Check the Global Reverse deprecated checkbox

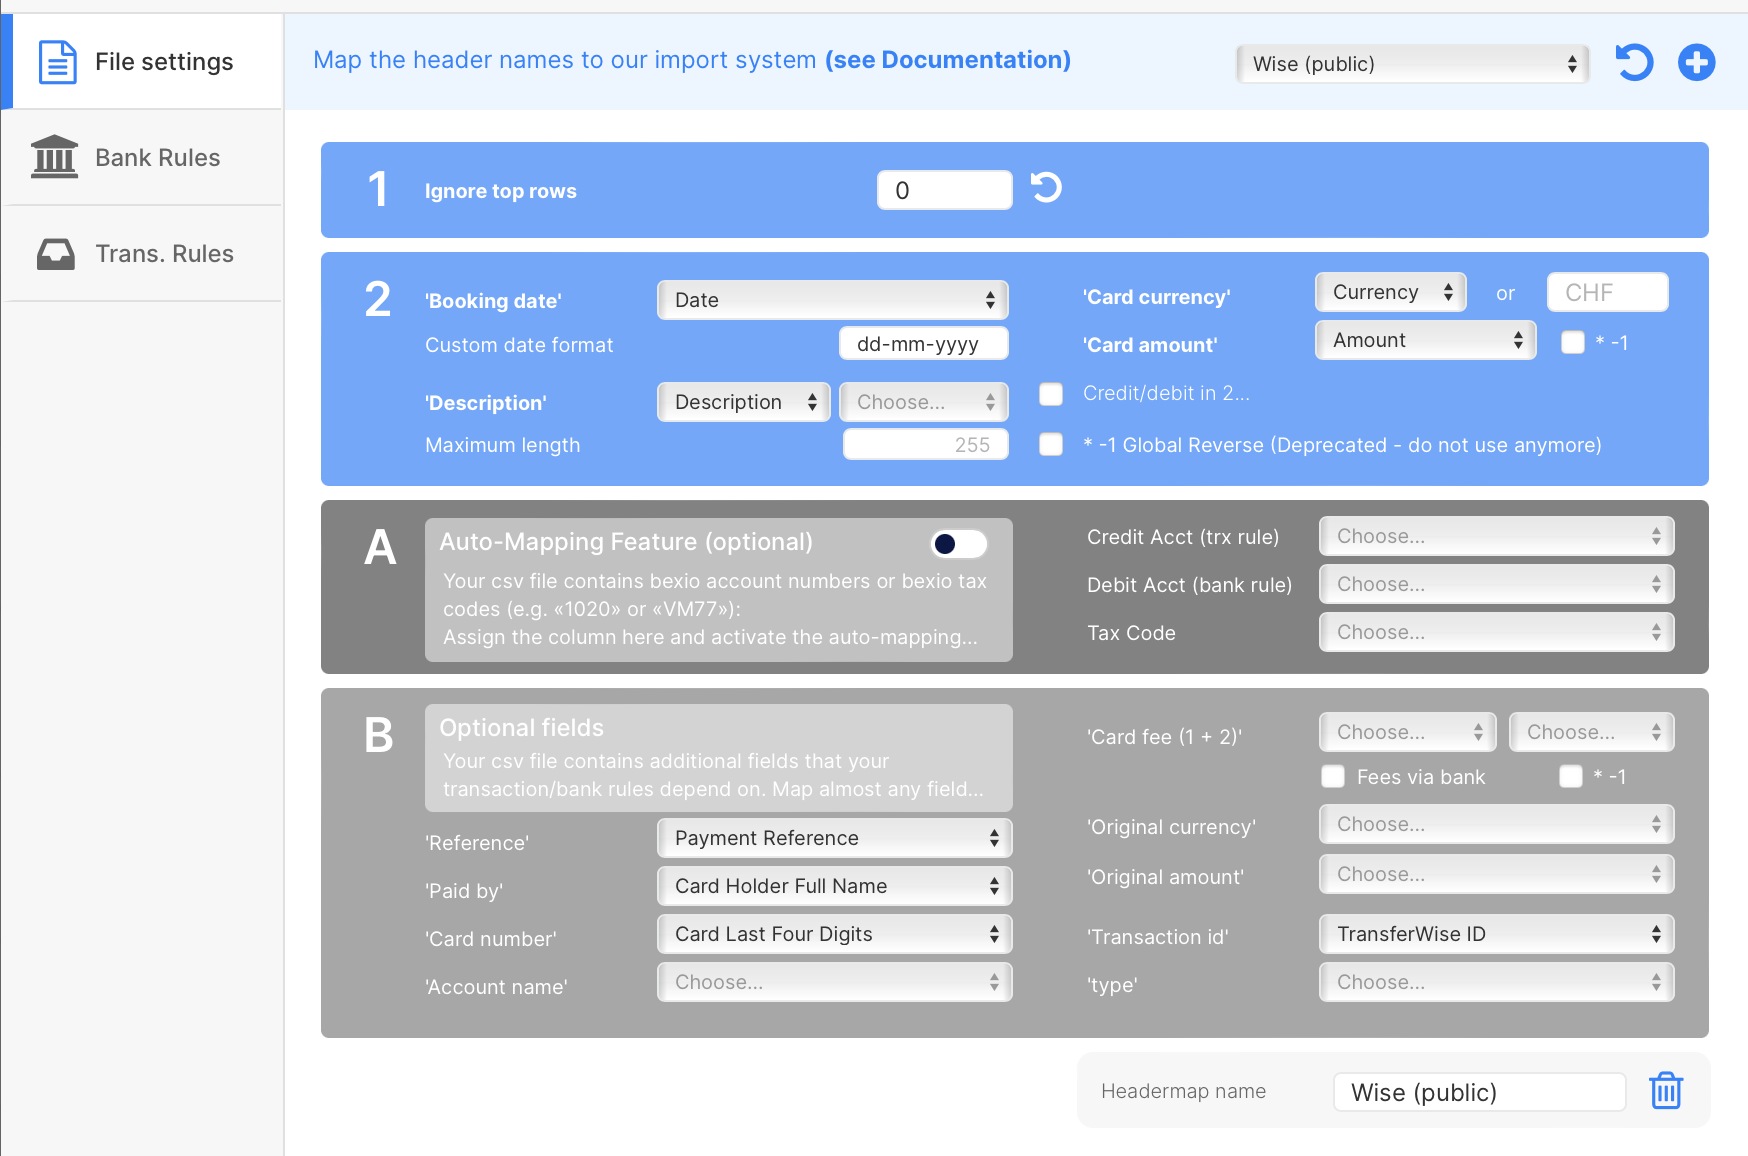(1051, 444)
